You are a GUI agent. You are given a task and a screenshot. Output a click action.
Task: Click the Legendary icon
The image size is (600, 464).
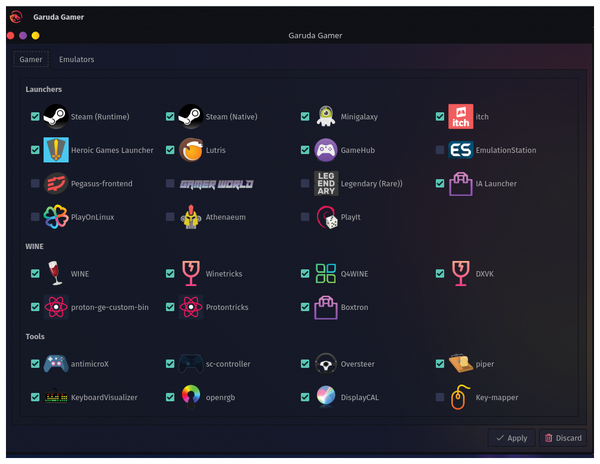coord(326,184)
